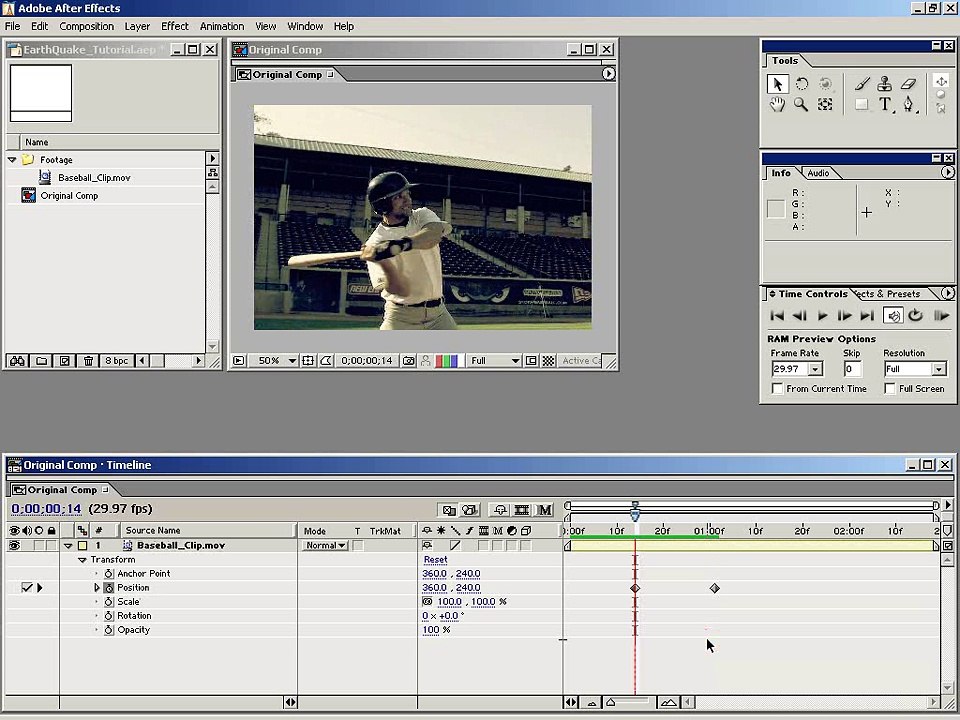
Task: Open the Frame Rate 29.97 dropdown
Action: pos(815,369)
